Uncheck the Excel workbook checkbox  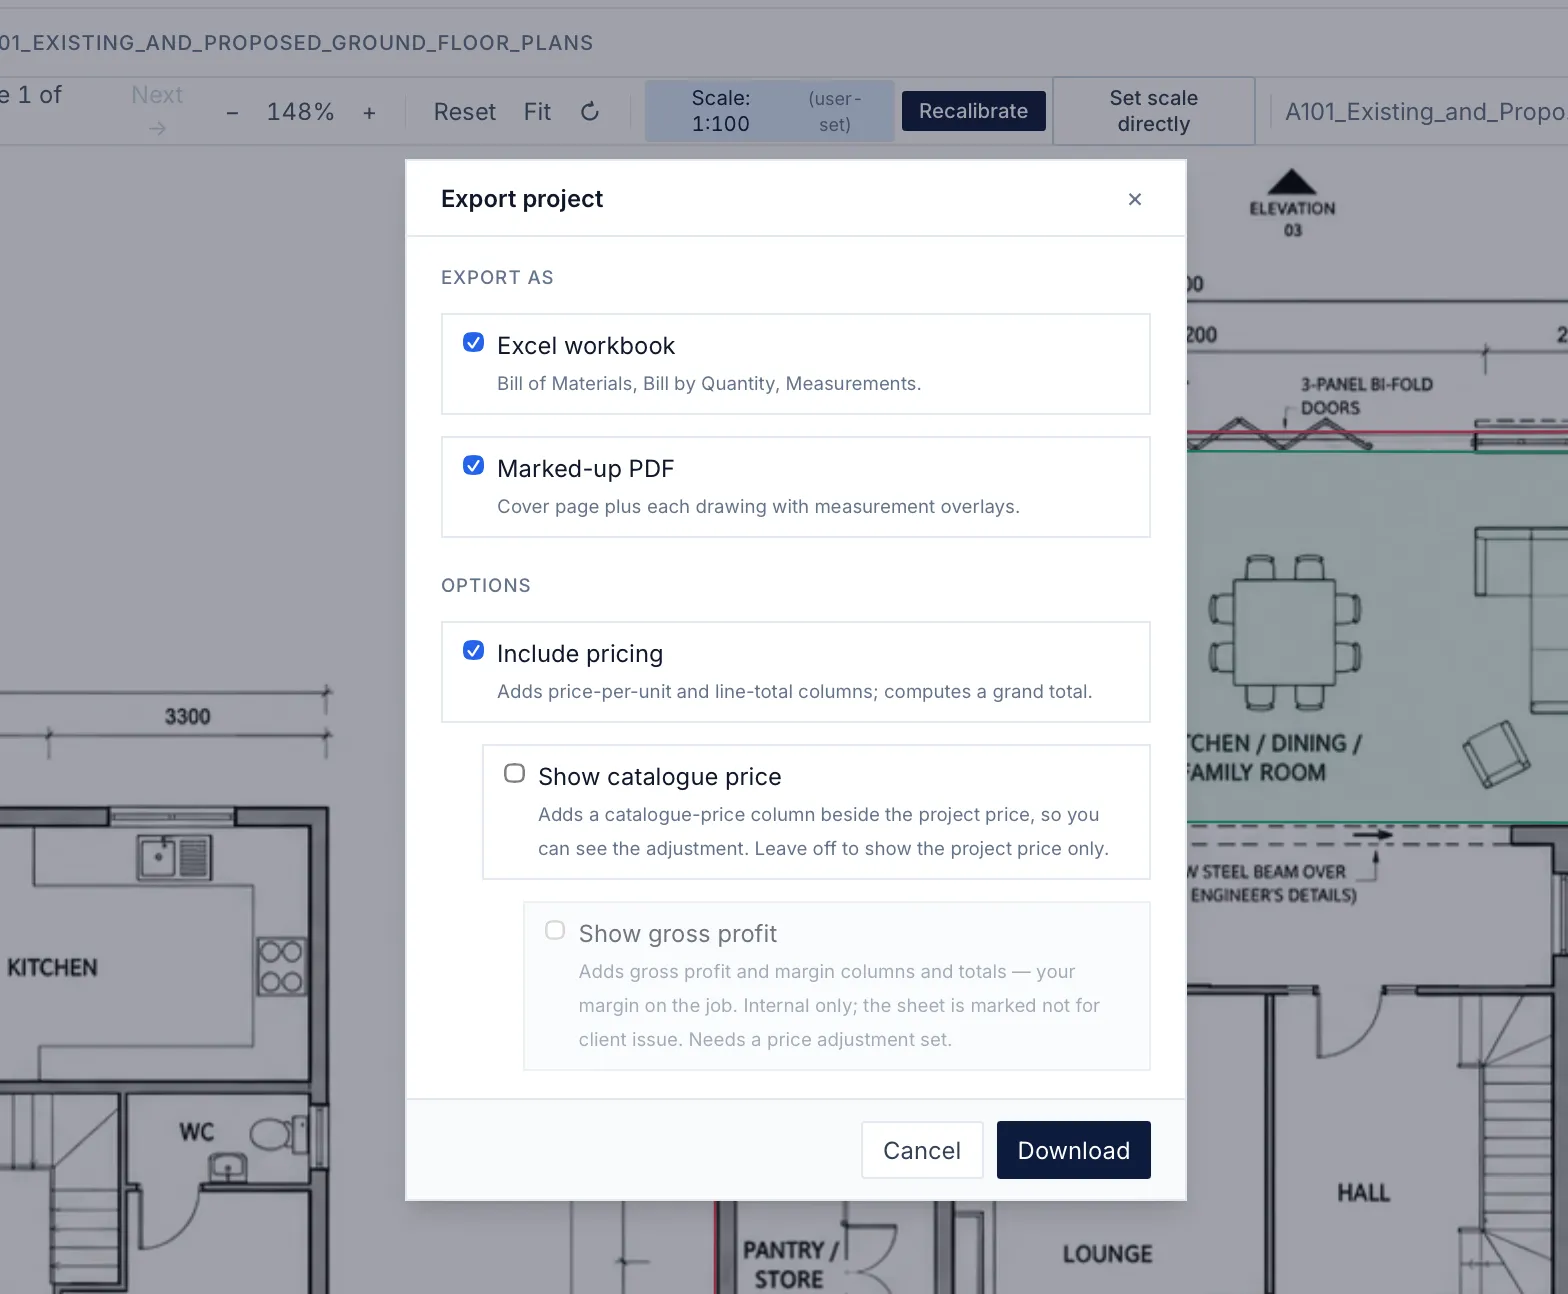pyautogui.click(x=474, y=343)
